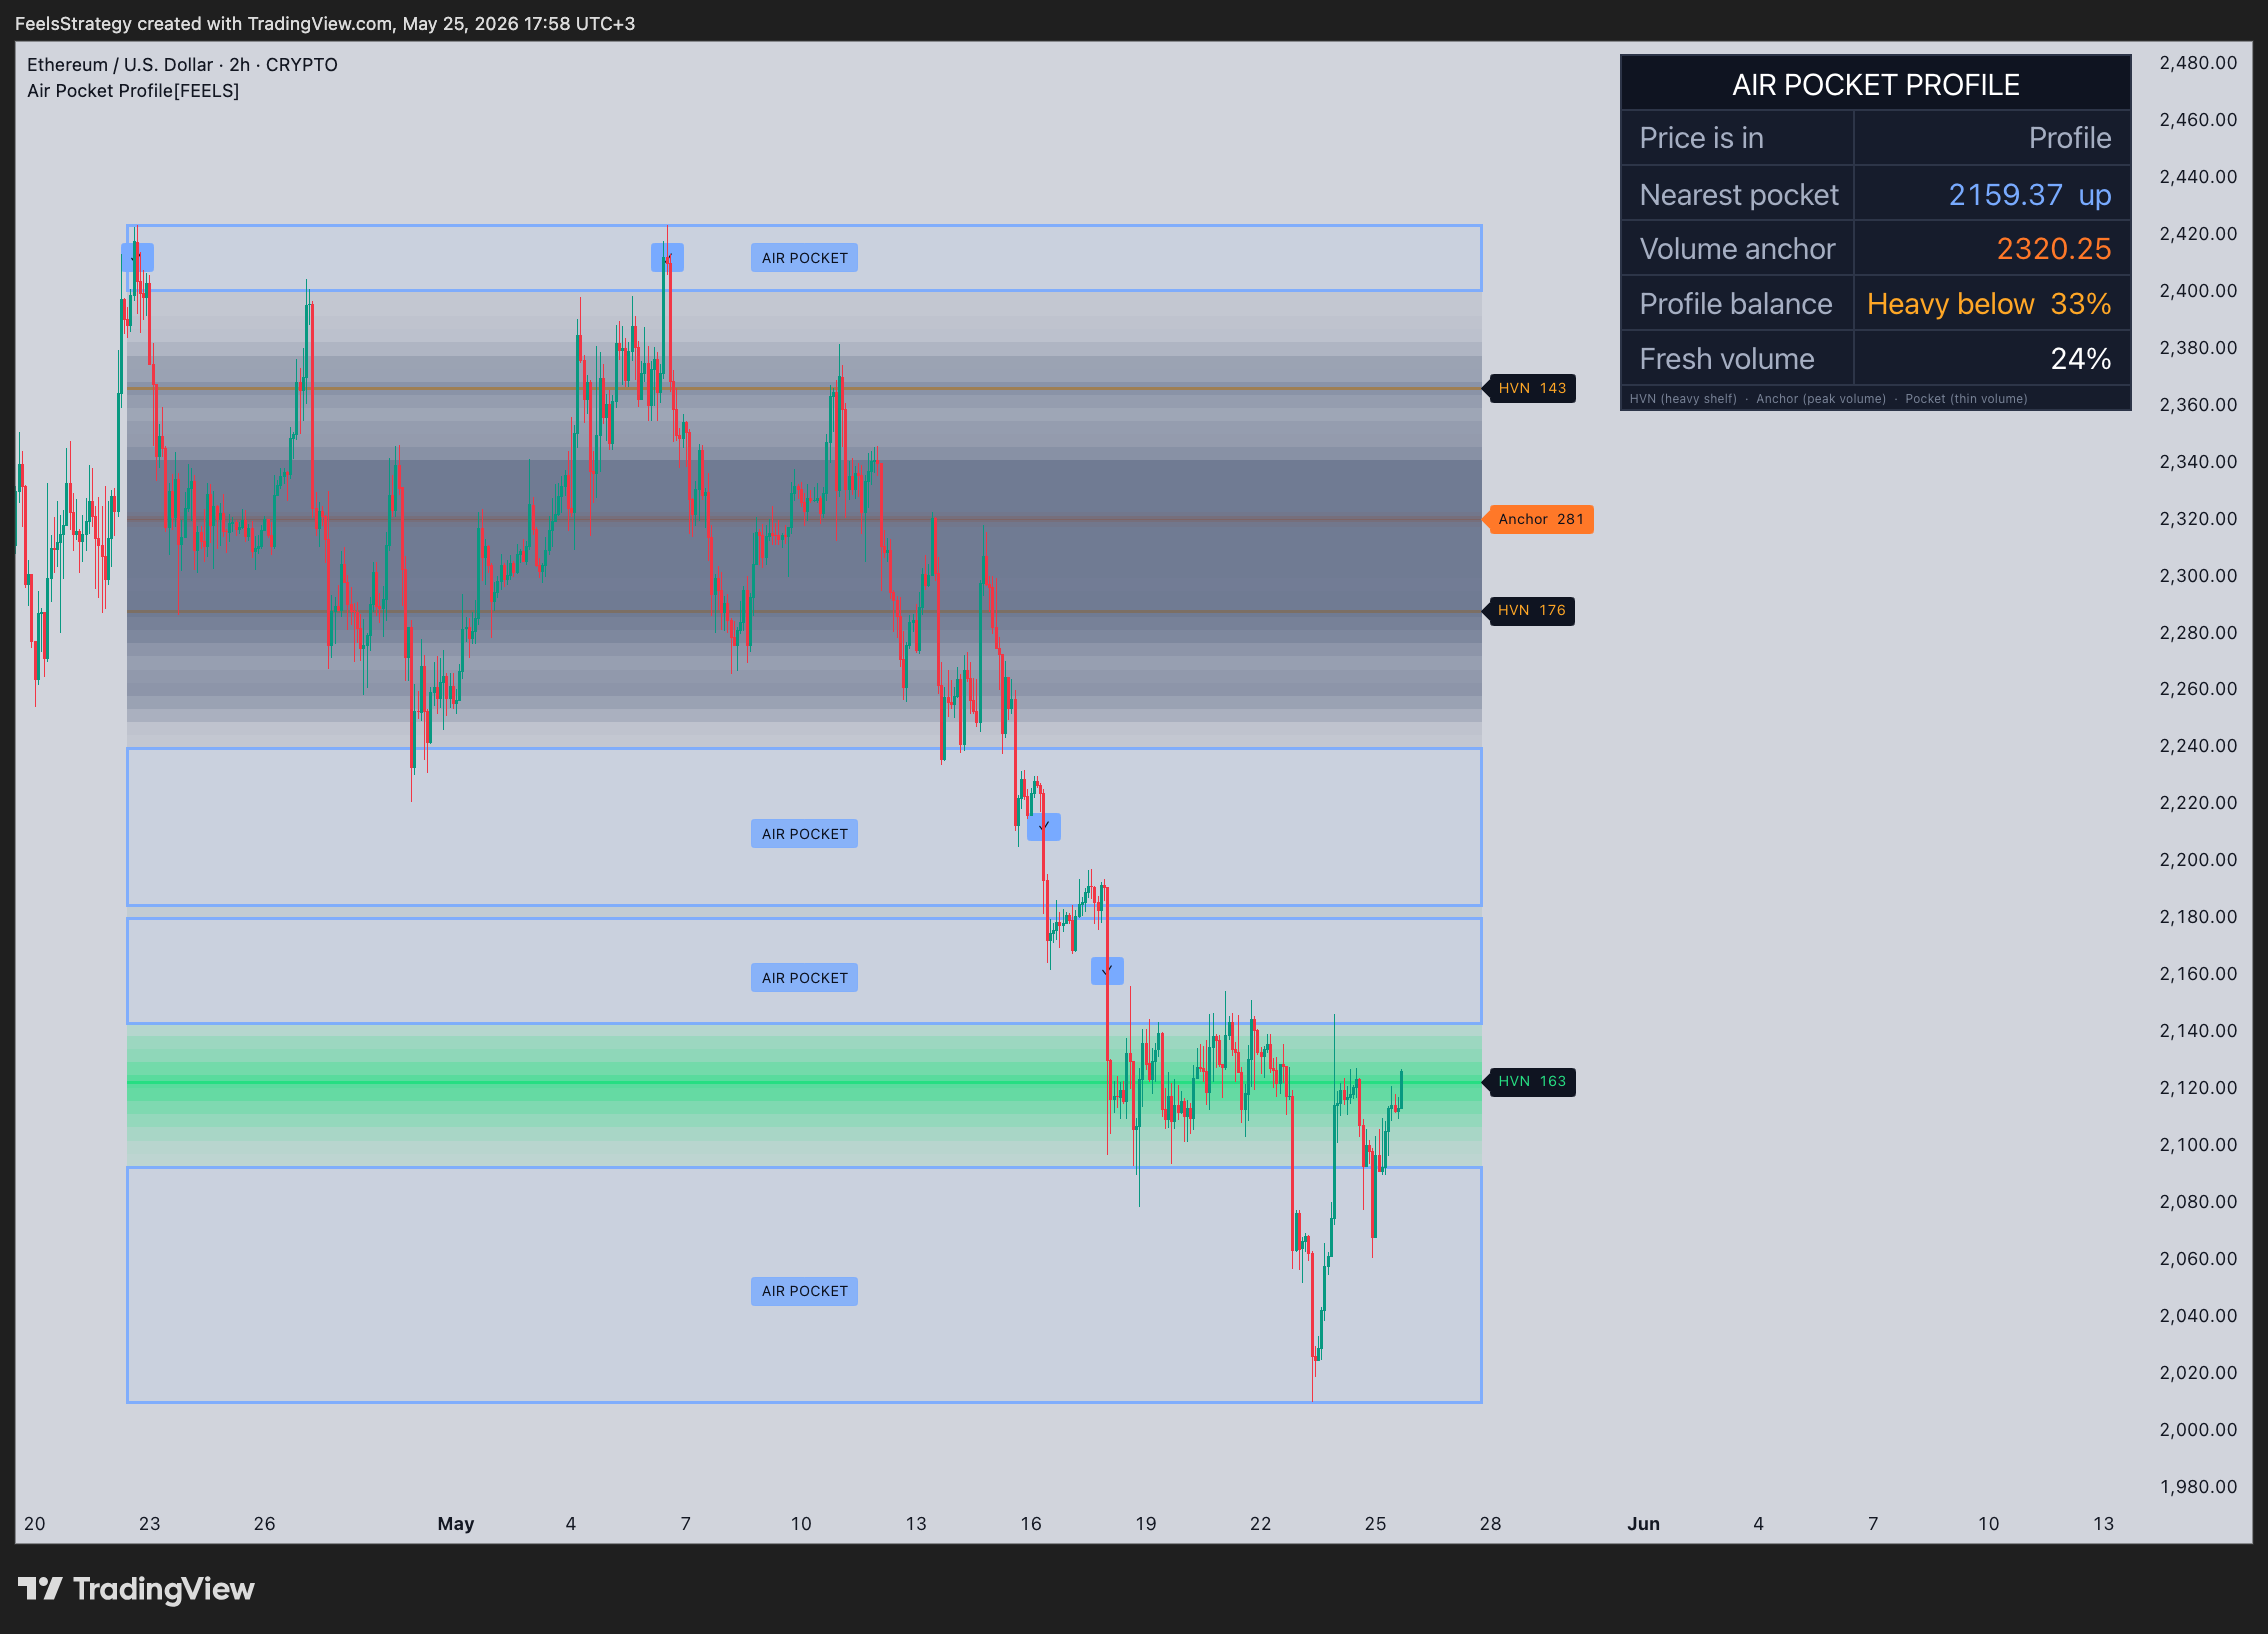Click the AIR POCKET PROFILE table title

pos(1875,85)
